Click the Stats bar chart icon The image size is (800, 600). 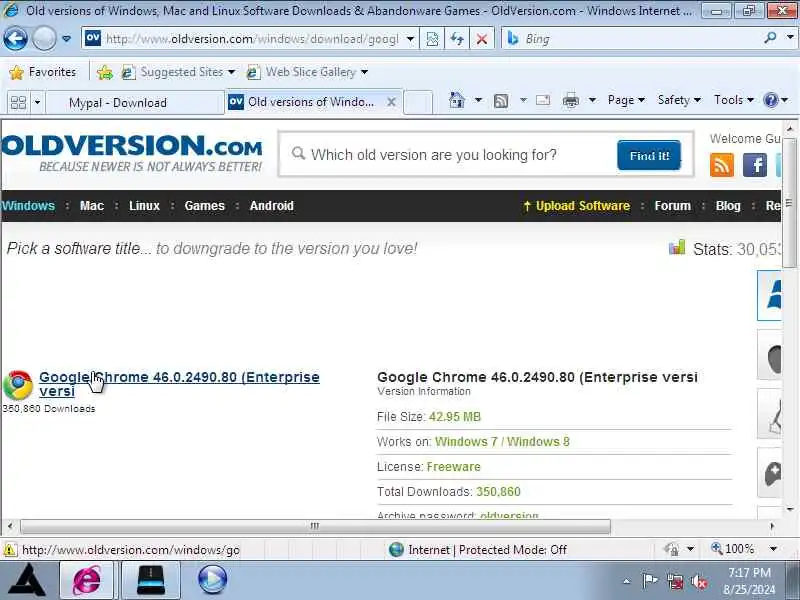point(677,248)
